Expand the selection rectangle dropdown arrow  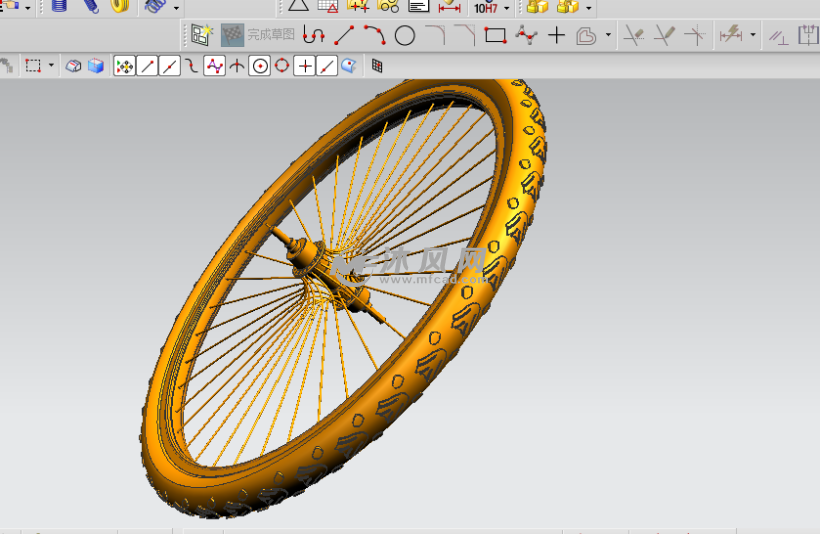[x=51, y=65]
